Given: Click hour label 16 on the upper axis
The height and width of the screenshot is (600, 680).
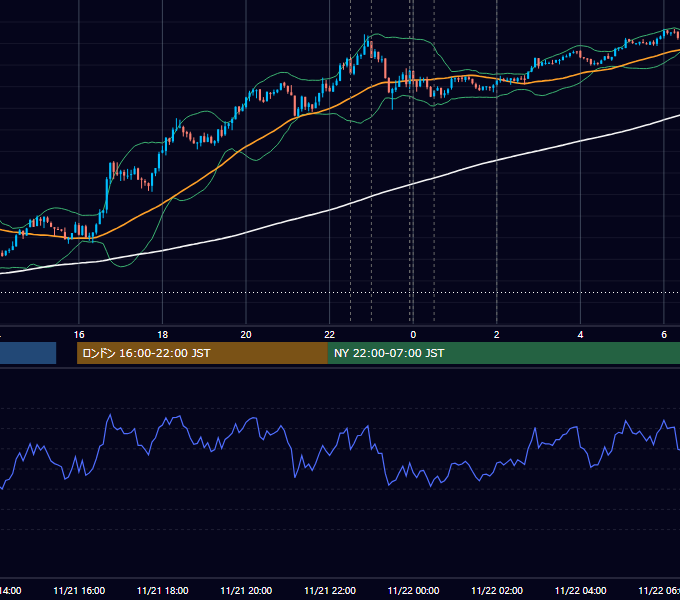Looking at the screenshot, I should click(79, 335).
